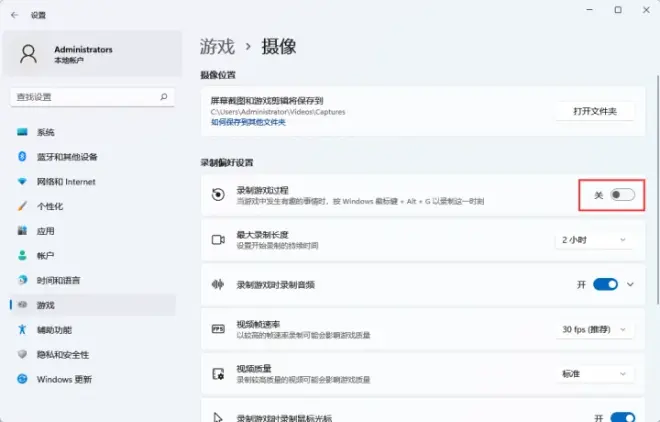Image resolution: width=660 pixels, height=422 pixels.
Task: Disable the 录制游戏时录制音频 toggle
Action: [x=605, y=284]
